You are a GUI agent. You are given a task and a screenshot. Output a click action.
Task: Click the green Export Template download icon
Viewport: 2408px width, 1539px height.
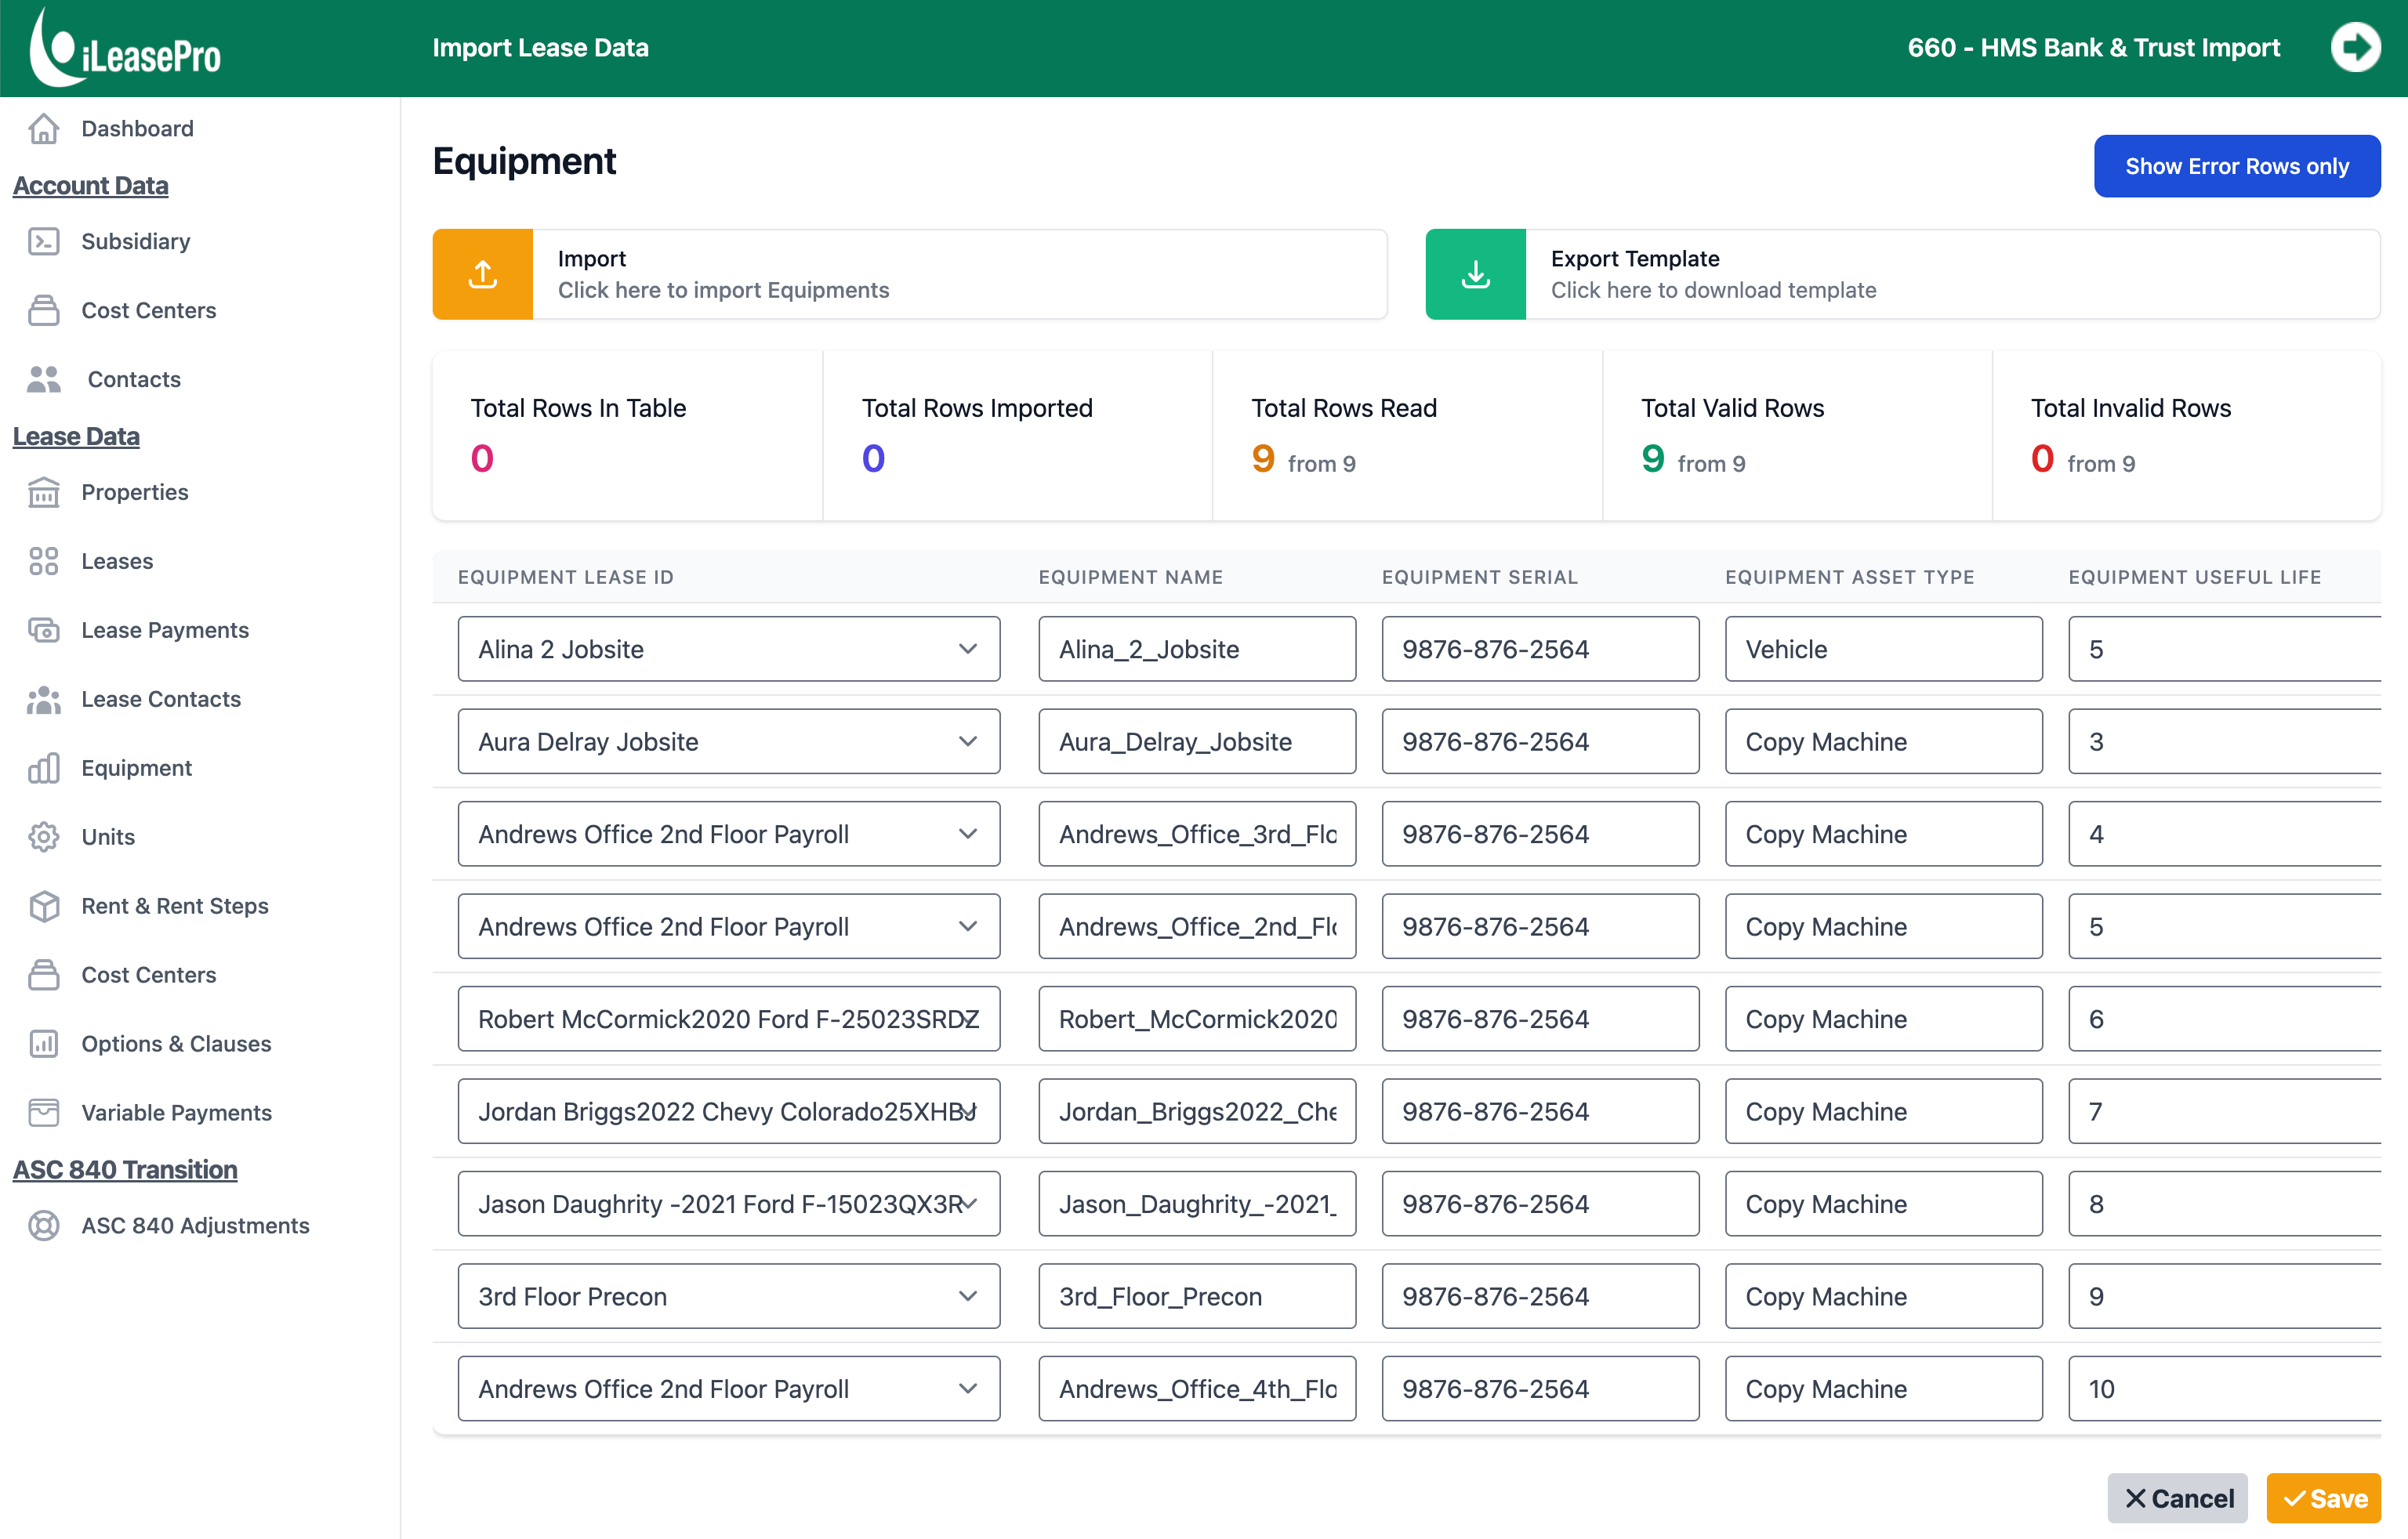pyautogui.click(x=1476, y=274)
